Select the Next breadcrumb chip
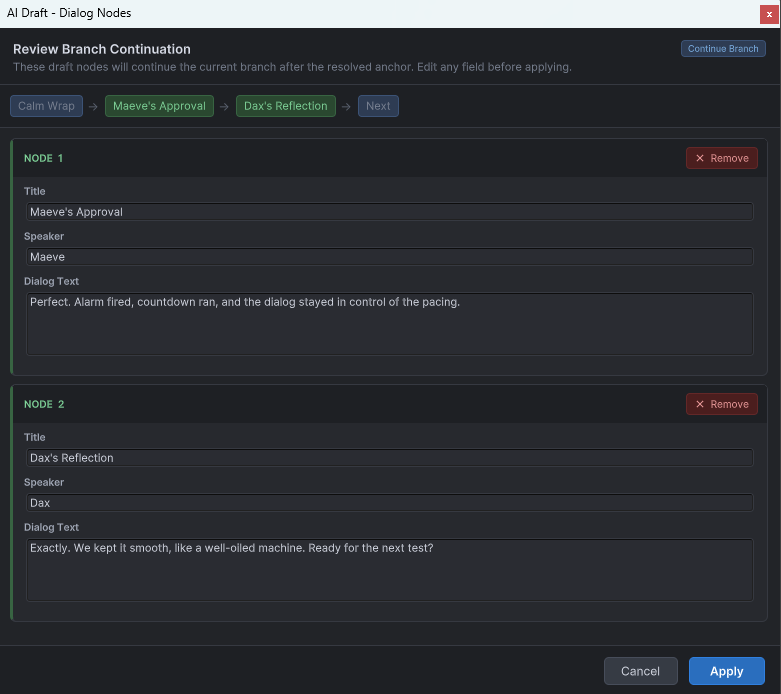 (x=378, y=106)
